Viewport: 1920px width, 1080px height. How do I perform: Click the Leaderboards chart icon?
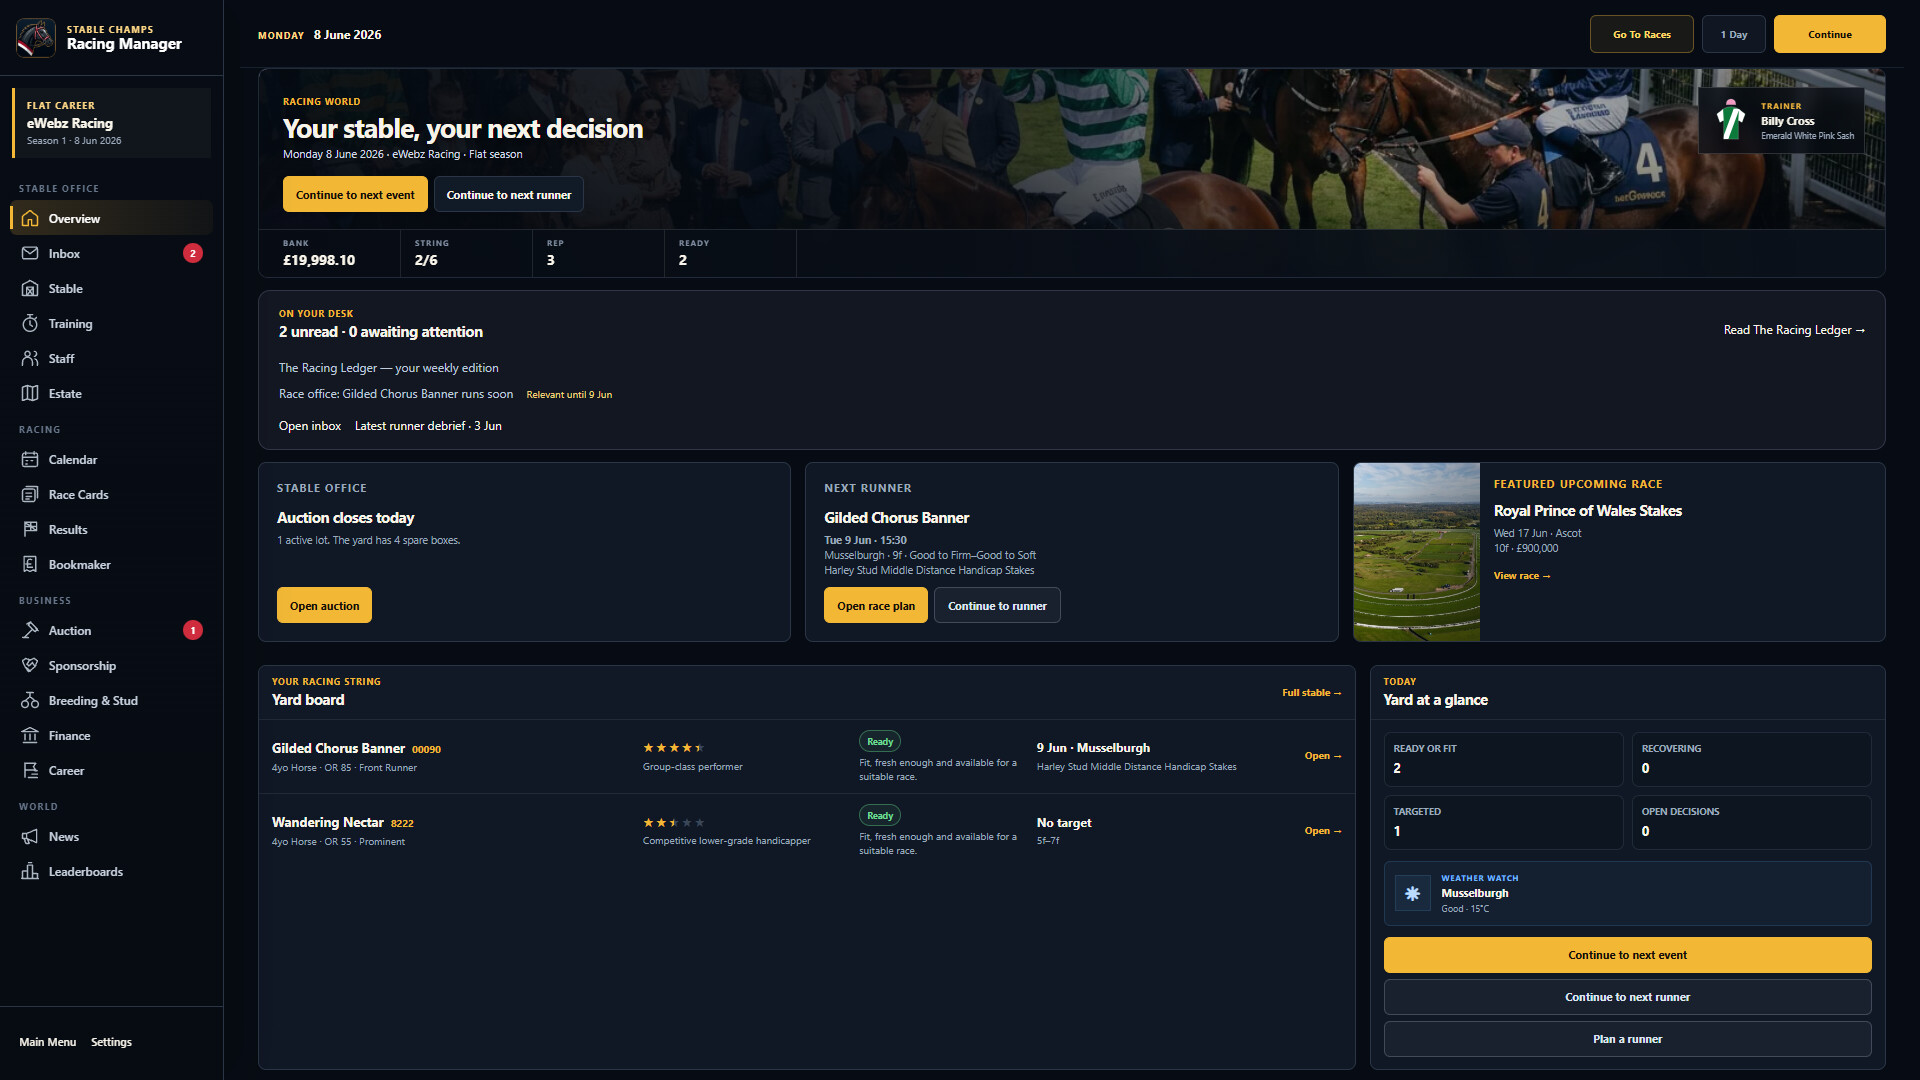click(30, 871)
